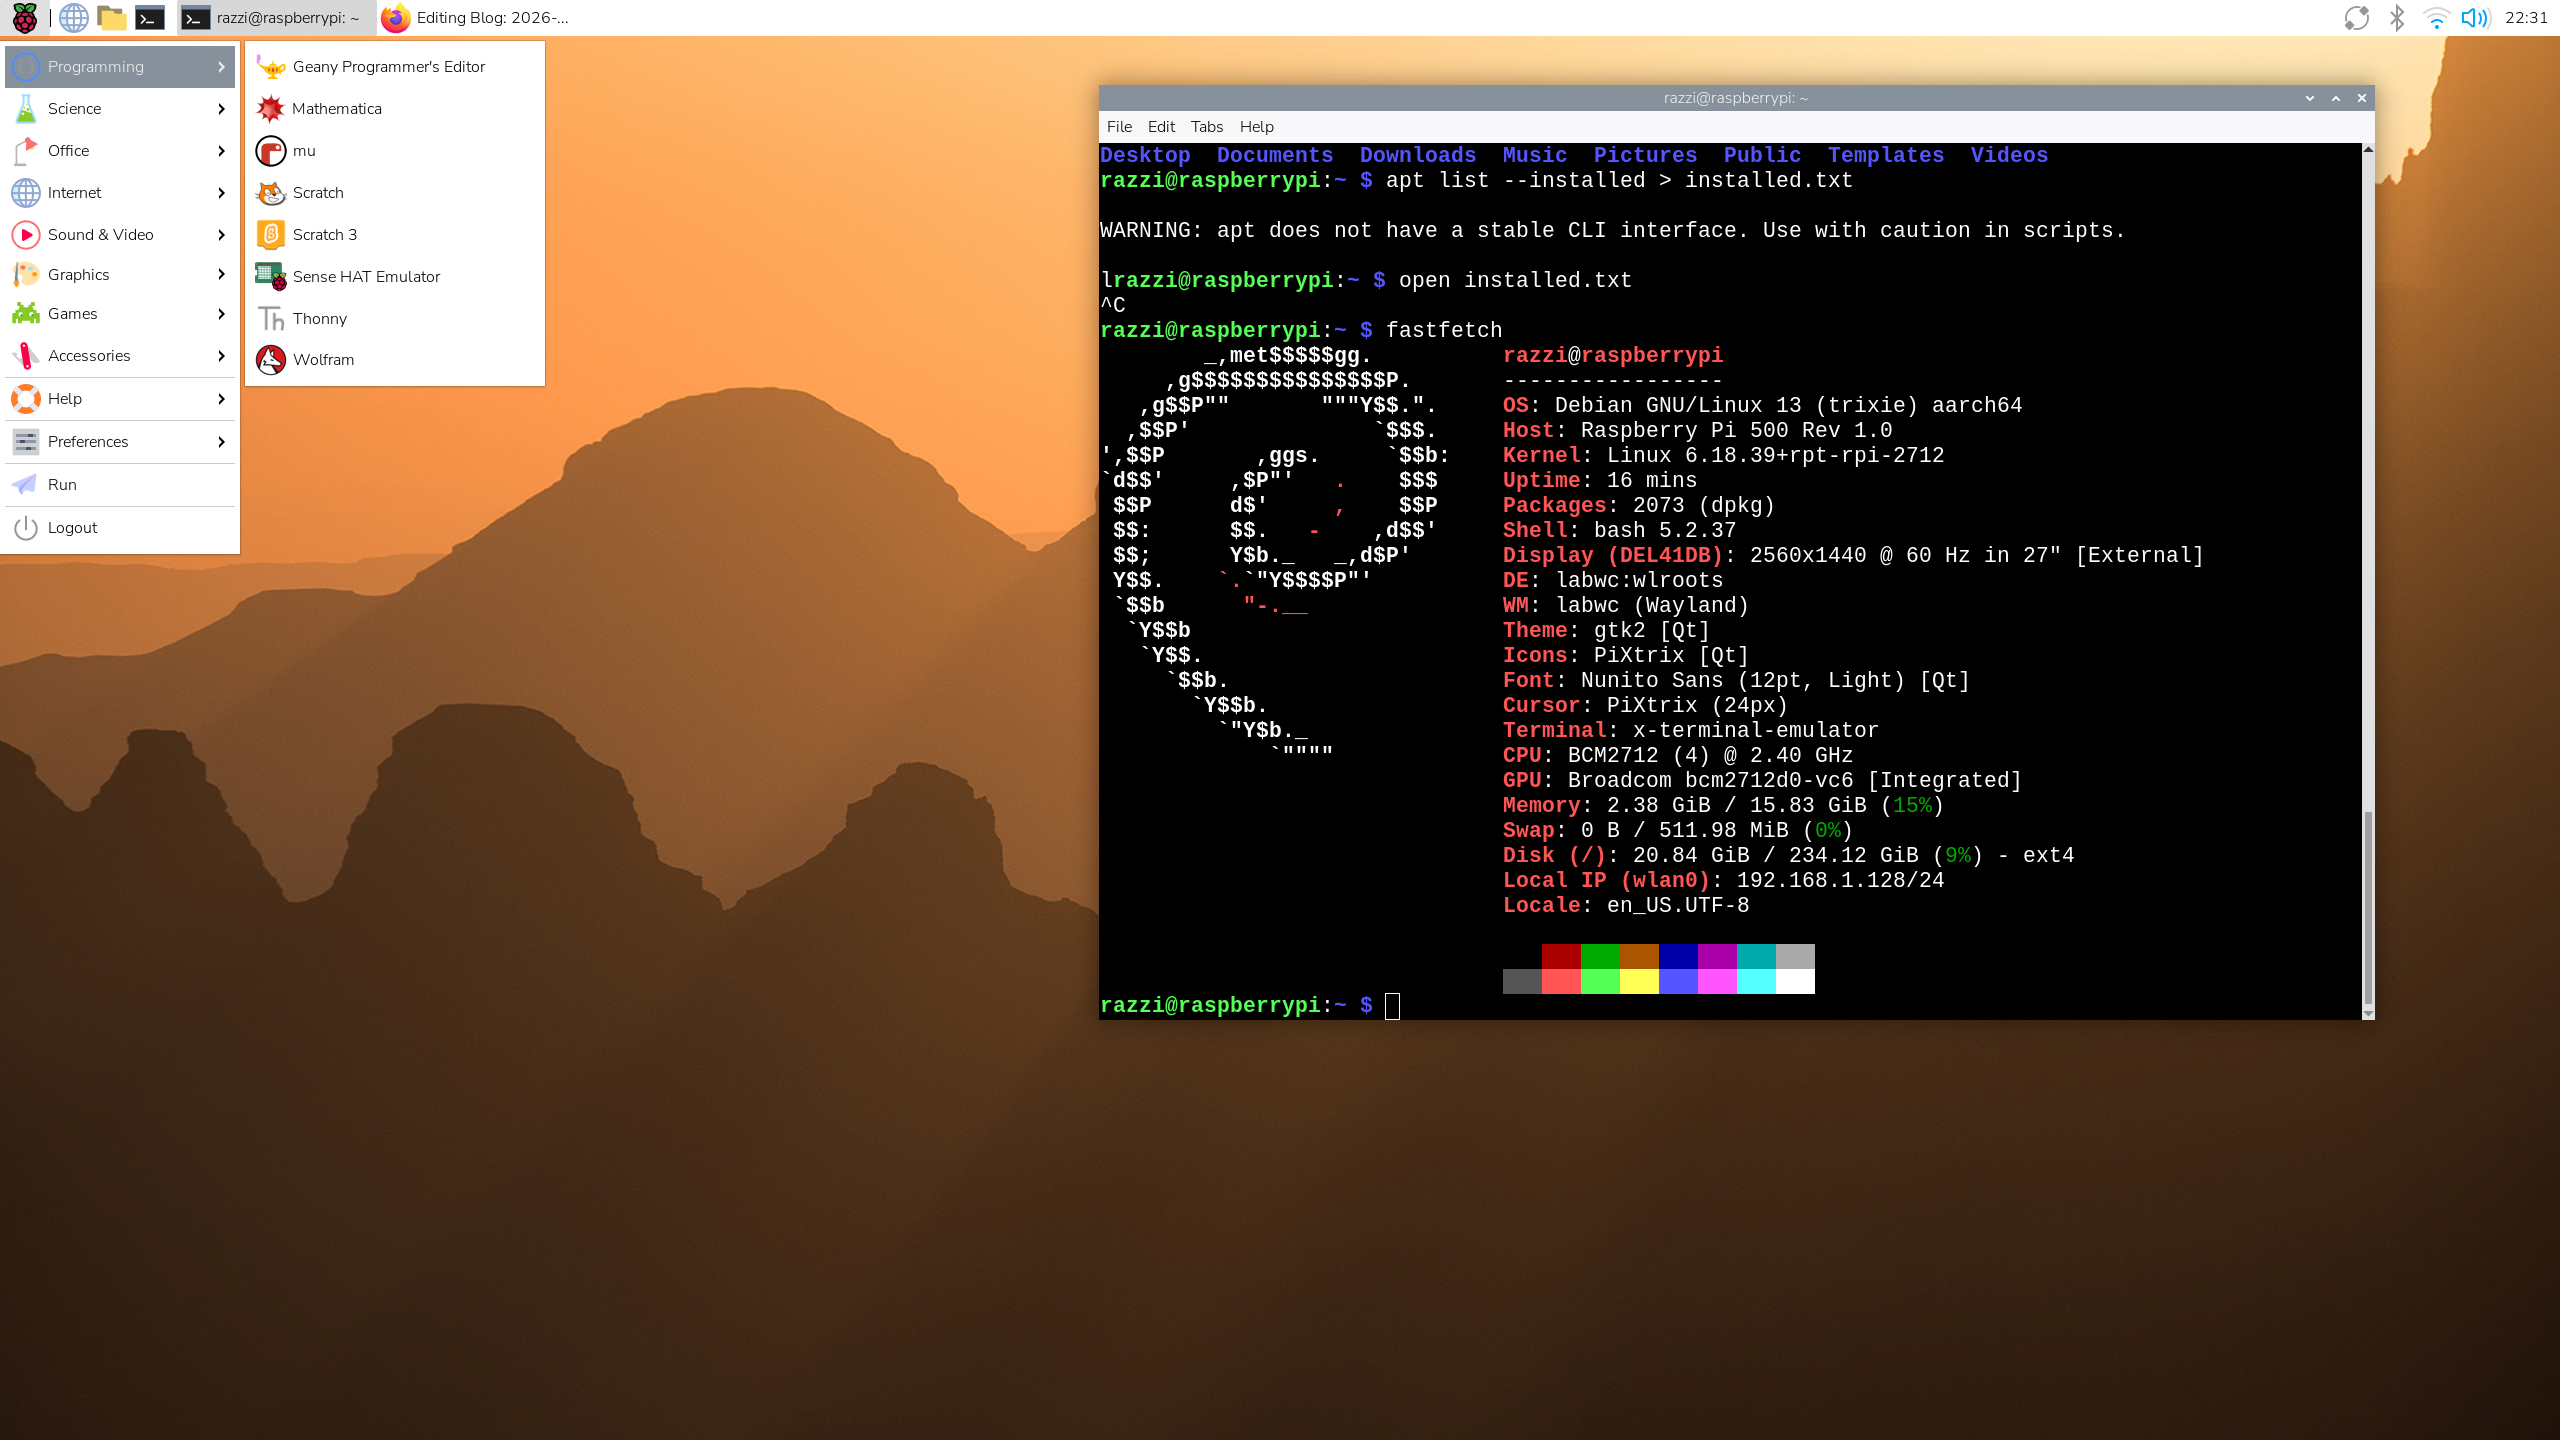Click the Games invader icon
The height and width of the screenshot is (1440, 2560).
pyautogui.click(x=26, y=314)
